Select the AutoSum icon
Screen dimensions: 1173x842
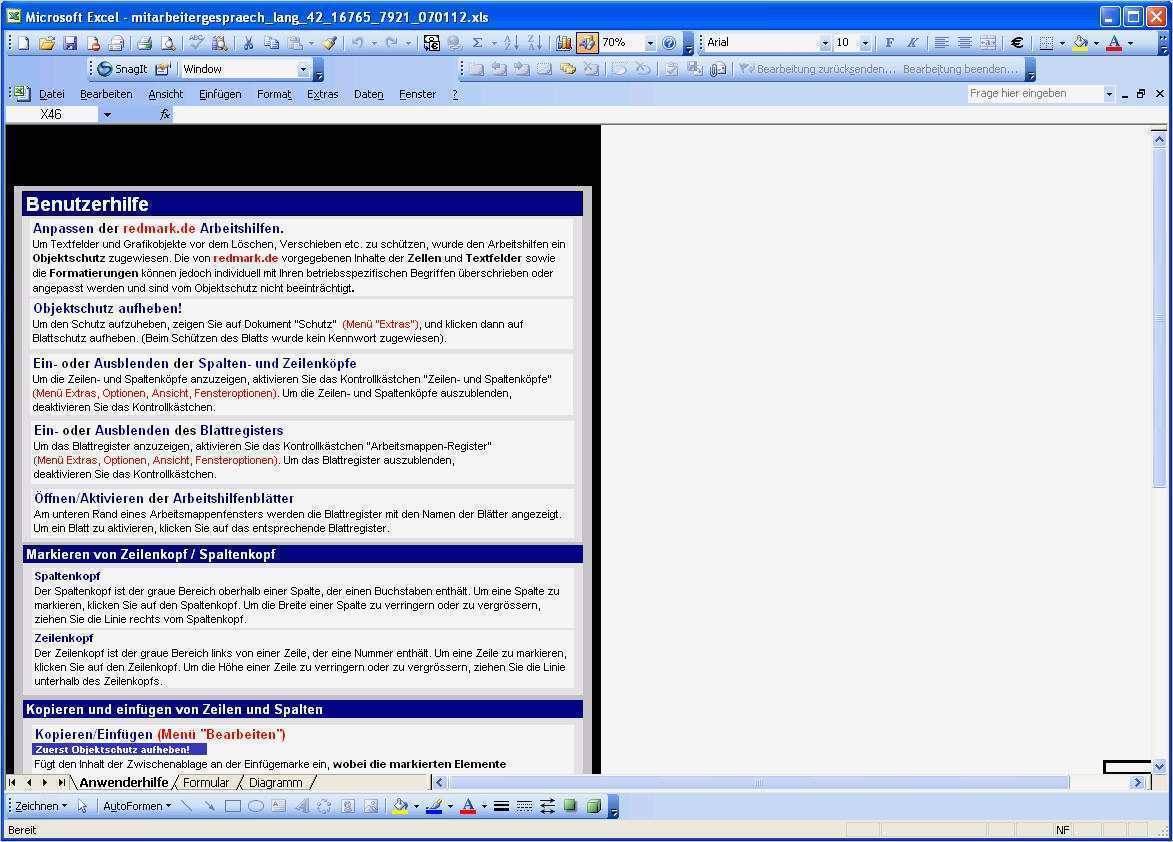click(477, 43)
